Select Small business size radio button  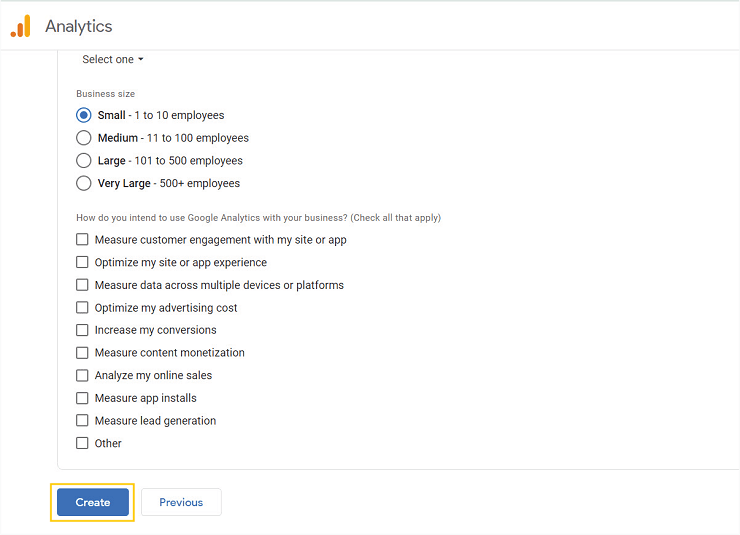click(x=84, y=115)
